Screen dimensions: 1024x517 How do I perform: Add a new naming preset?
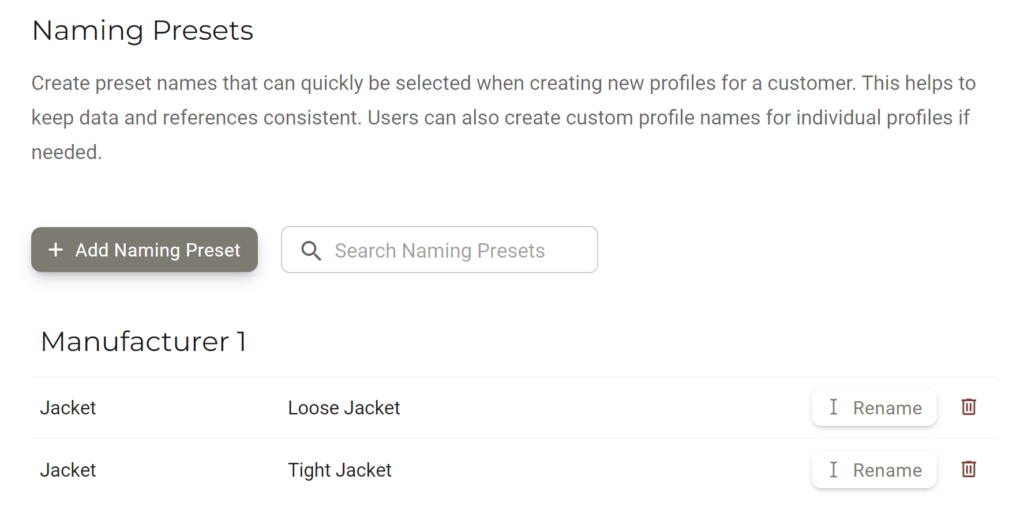(144, 249)
